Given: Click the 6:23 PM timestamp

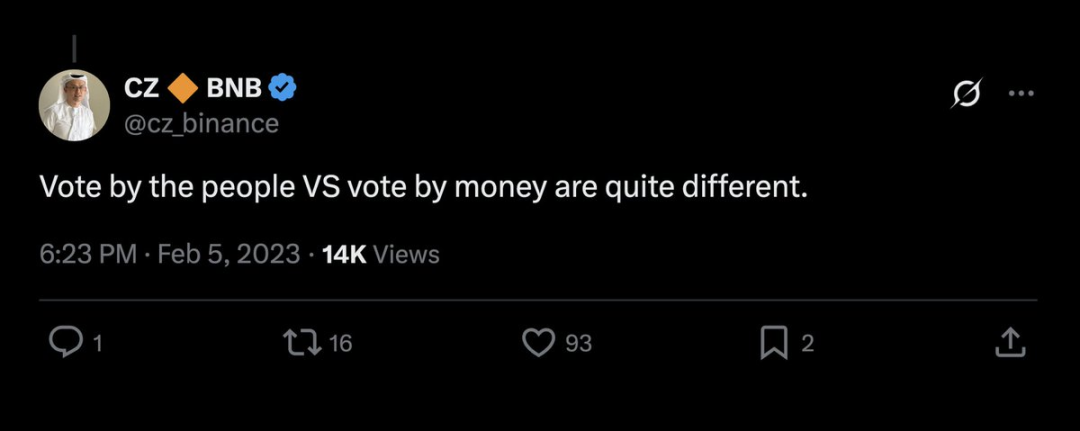Looking at the screenshot, I should pos(88,254).
